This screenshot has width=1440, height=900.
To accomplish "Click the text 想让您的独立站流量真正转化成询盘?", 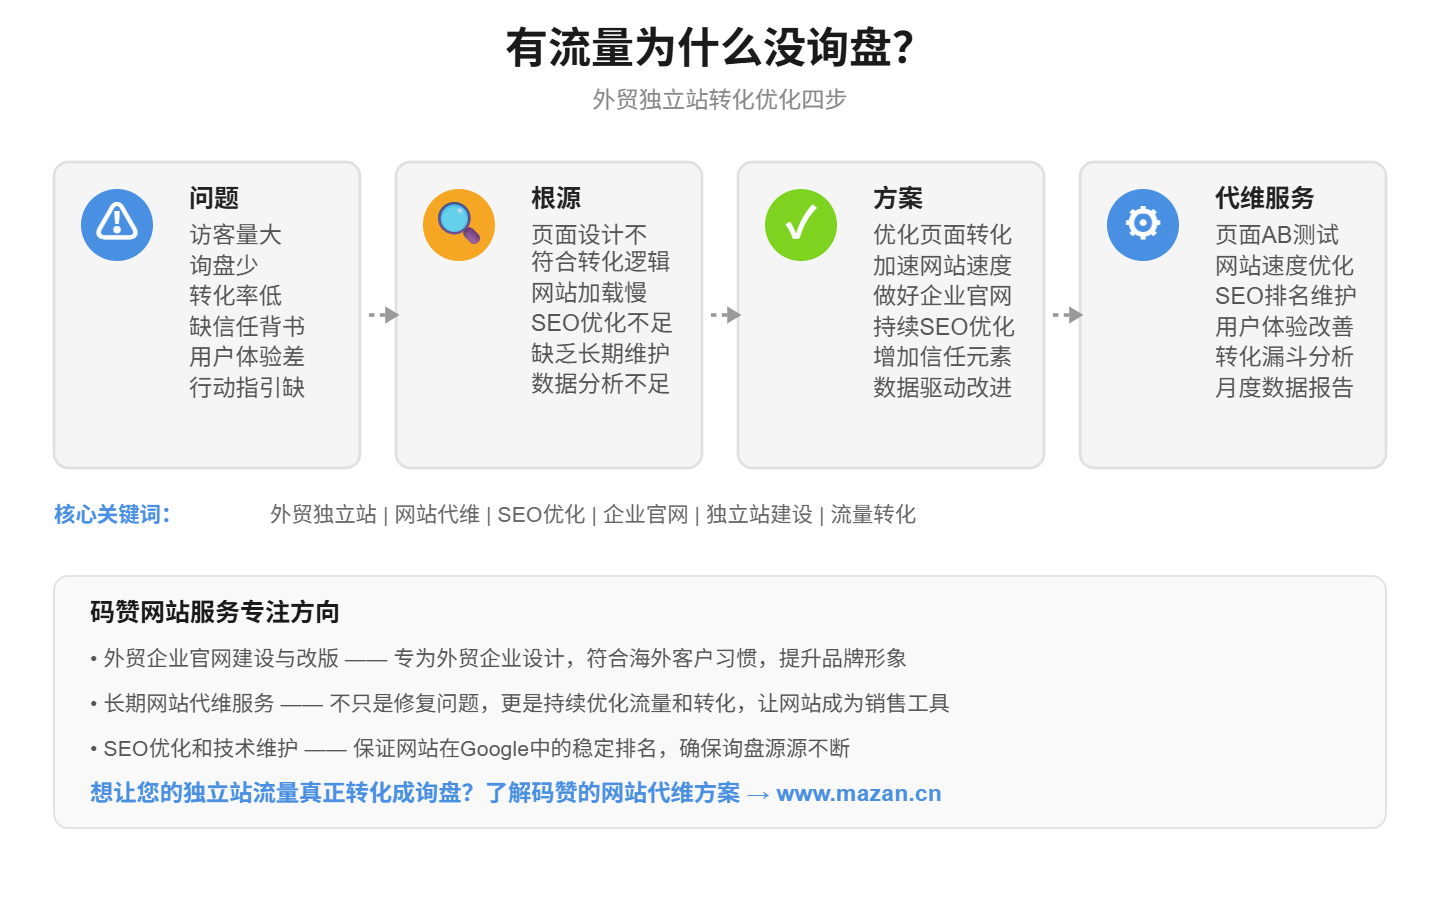I will coord(282,793).
